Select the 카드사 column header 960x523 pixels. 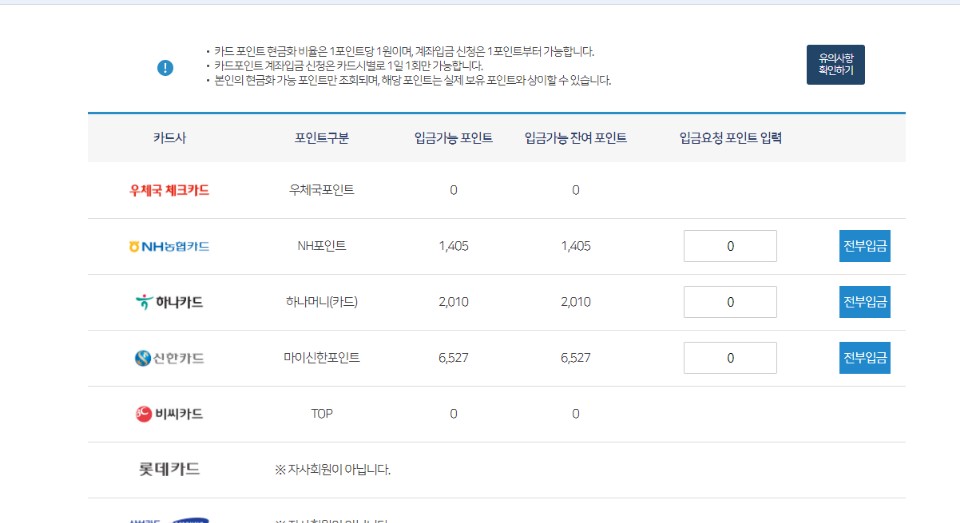170,138
